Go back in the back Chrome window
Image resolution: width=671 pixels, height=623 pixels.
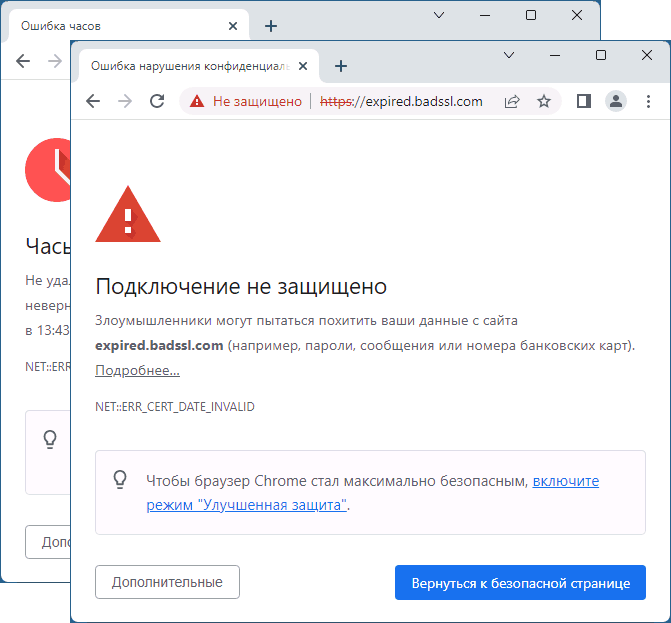point(23,61)
